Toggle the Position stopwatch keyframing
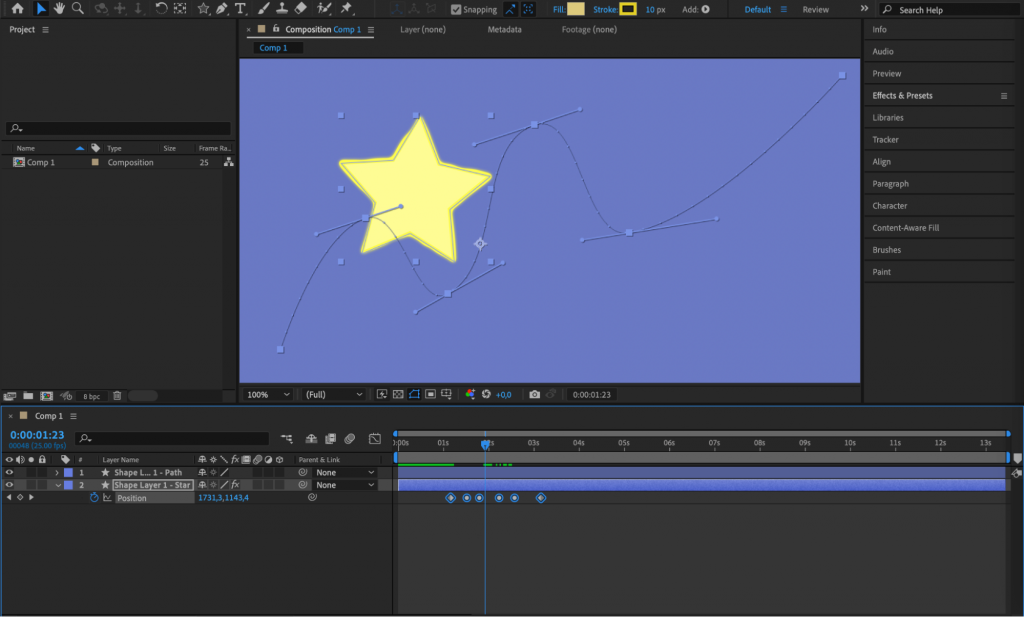 93,497
